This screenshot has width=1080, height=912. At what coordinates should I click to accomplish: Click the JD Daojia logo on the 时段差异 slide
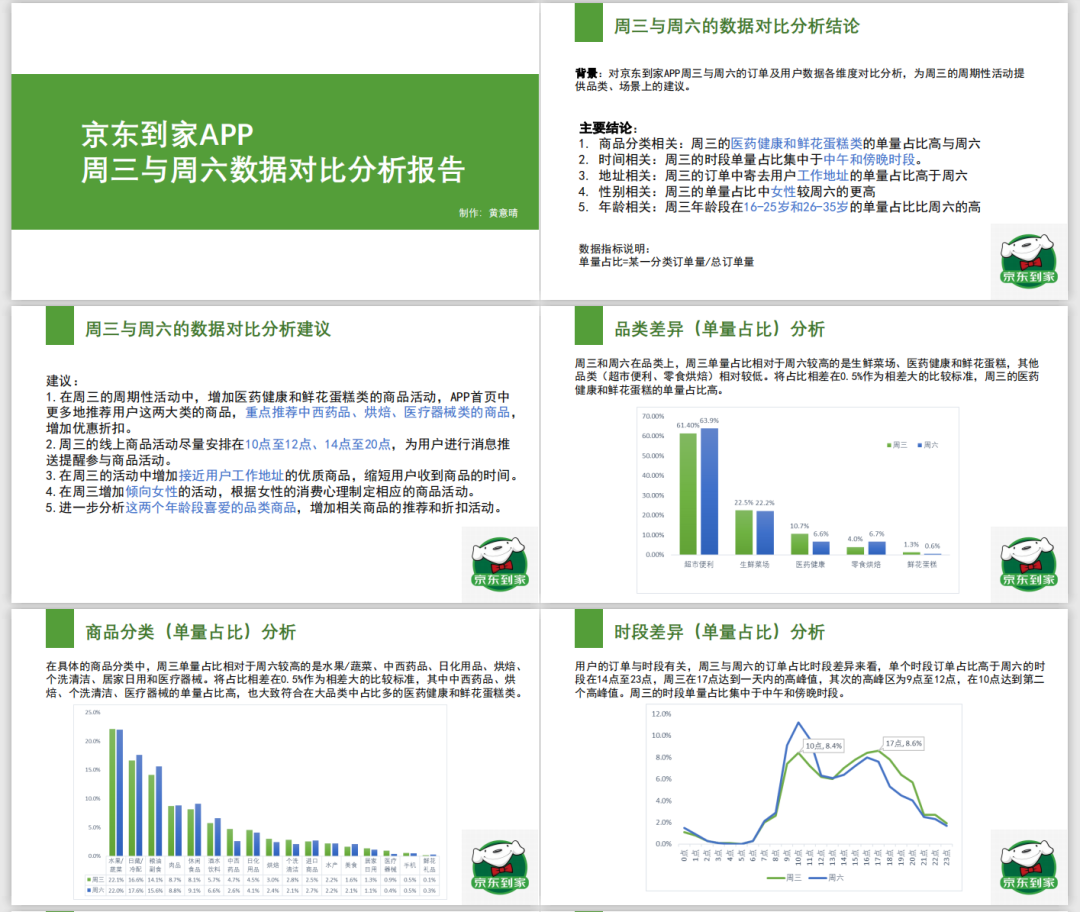coord(1028,866)
